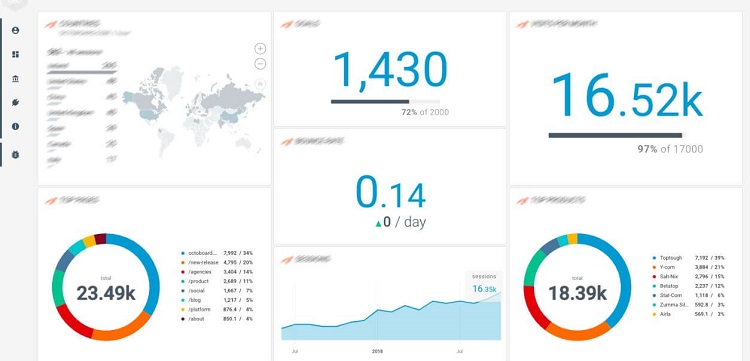Click the info circle icon in sidebar
This screenshot has width=750, height=361.
pos(15,126)
